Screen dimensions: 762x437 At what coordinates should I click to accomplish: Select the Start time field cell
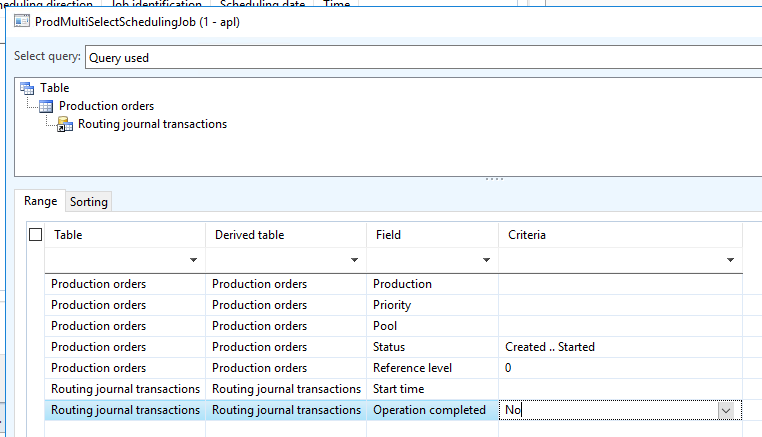[433, 389]
